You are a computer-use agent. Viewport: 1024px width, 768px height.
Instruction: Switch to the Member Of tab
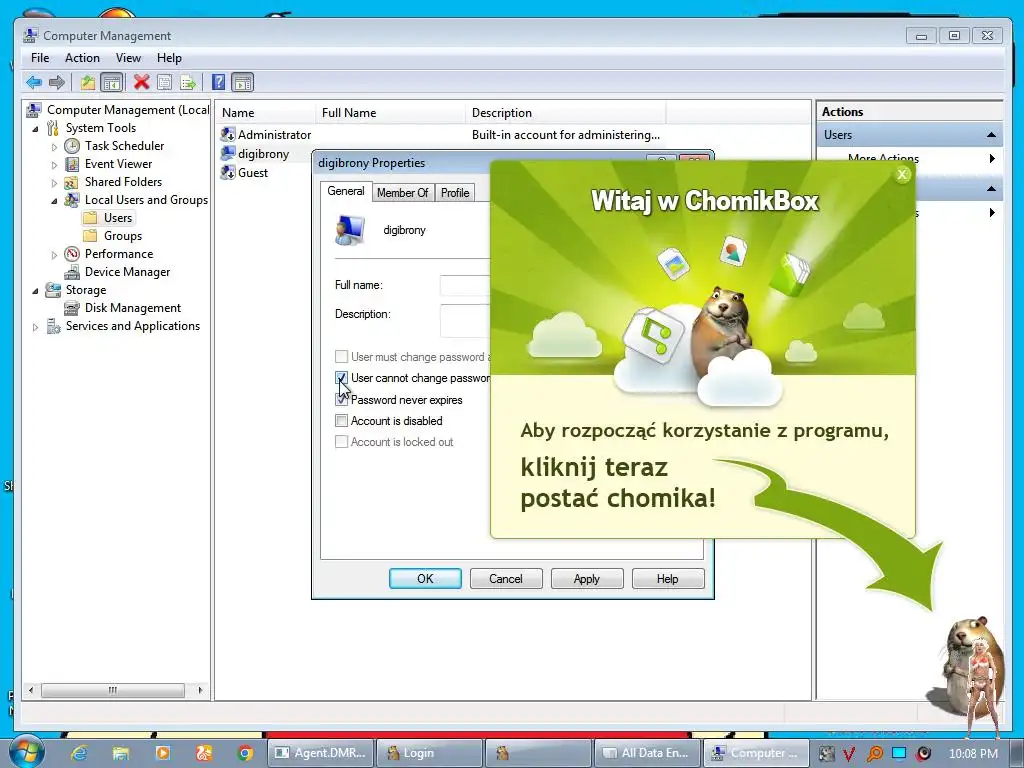tap(402, 193)
